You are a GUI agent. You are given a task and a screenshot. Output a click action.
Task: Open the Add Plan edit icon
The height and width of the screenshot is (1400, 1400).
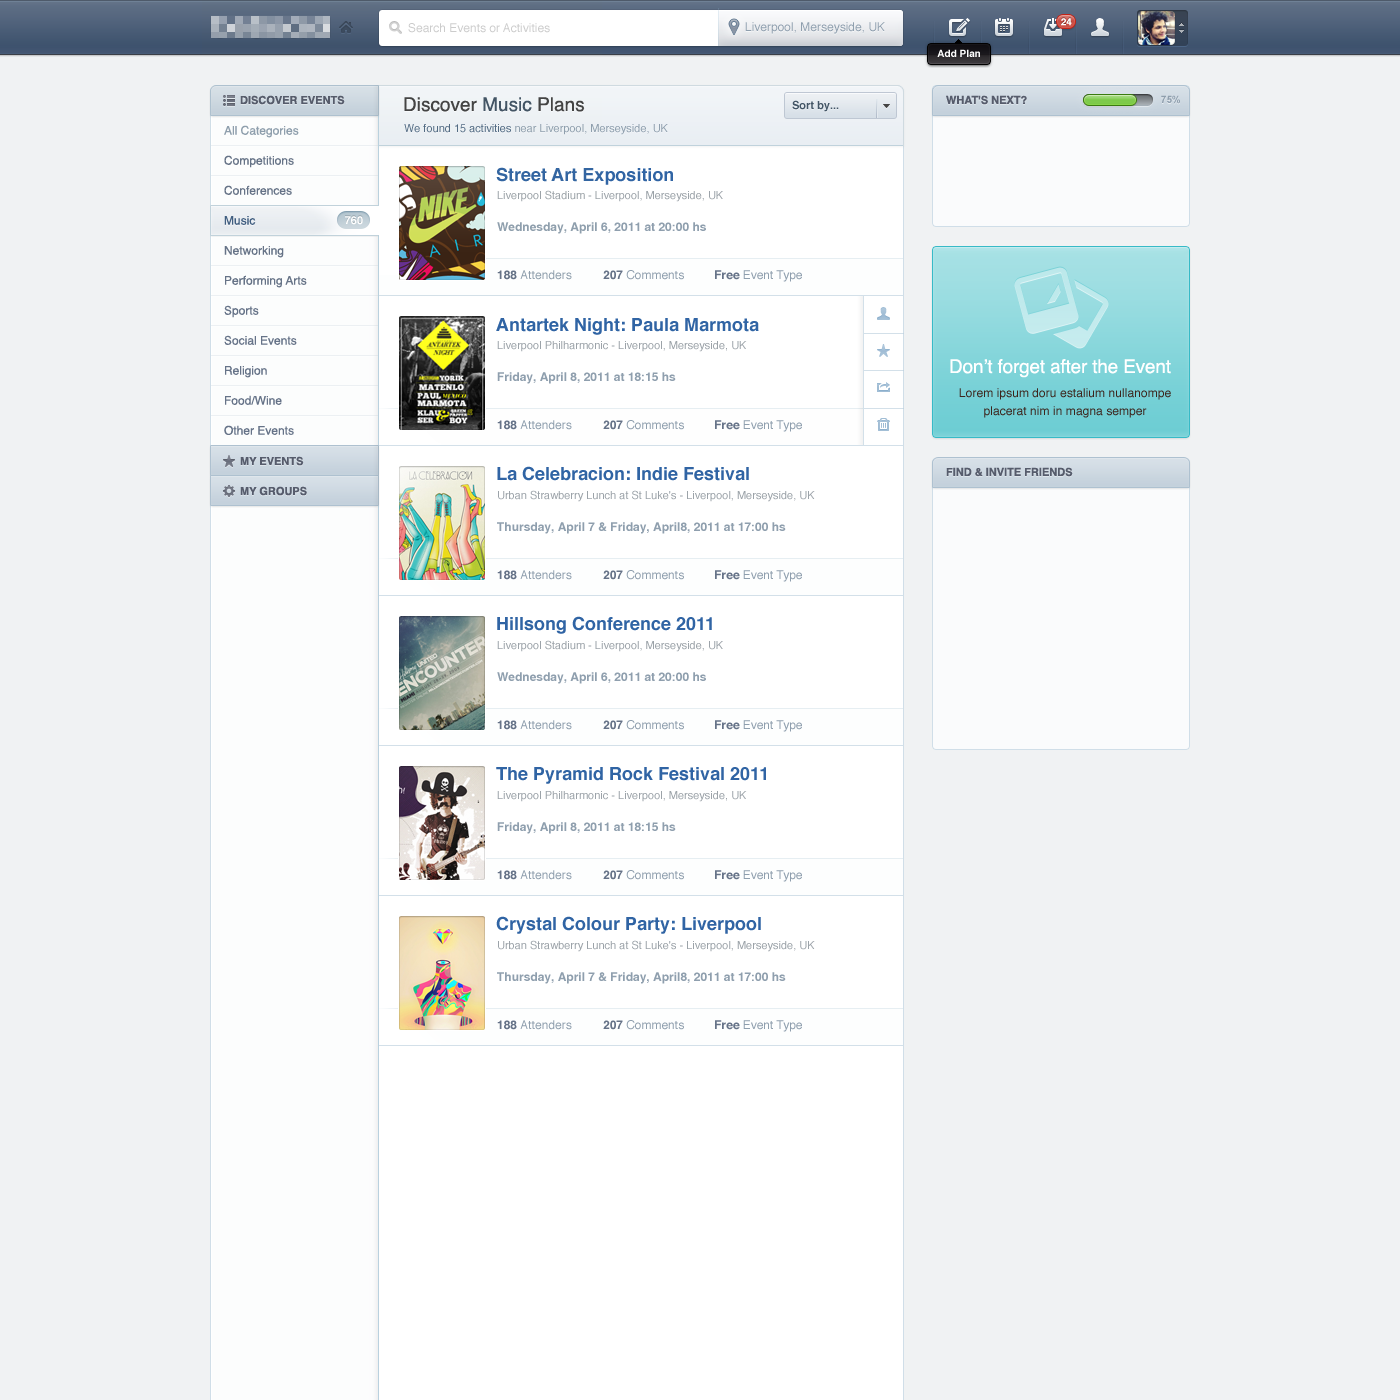[x=959, y=27]
